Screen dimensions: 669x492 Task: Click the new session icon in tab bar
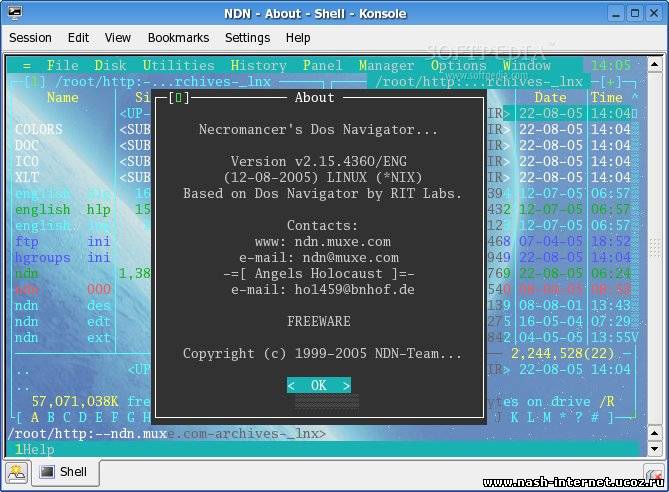[x=17, y=473]
